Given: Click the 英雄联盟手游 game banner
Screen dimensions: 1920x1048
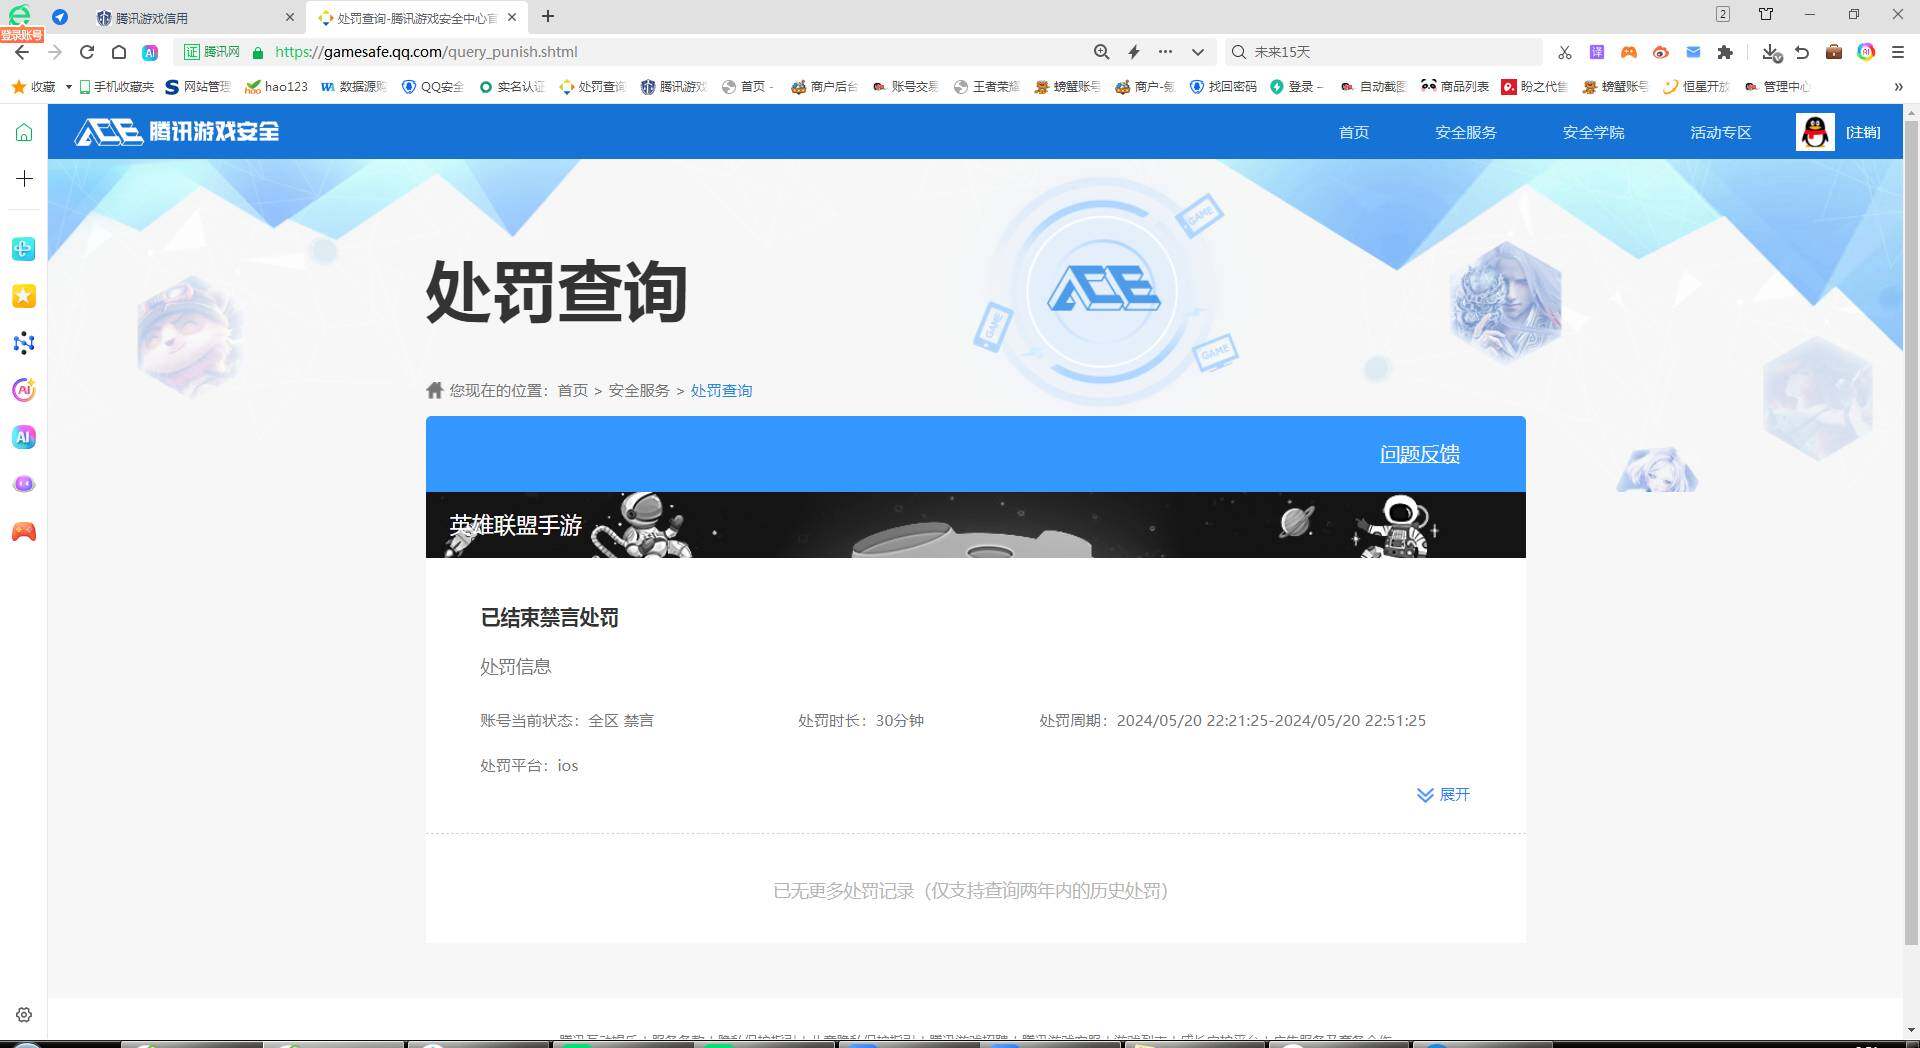Looking at the screenshot, I should point(975,525).
